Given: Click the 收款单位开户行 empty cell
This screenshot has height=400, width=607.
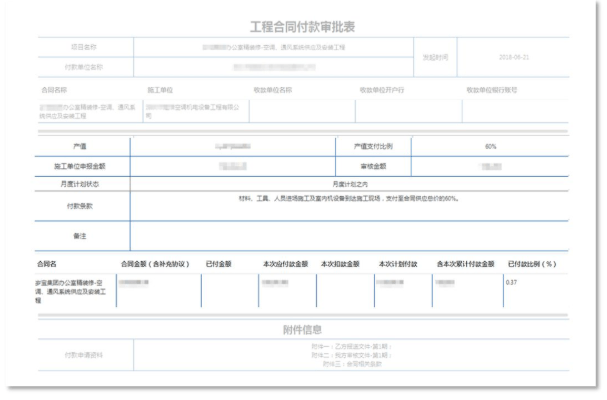Looking at the screenshot, I should pyautogui.click(x=409, y=111).
